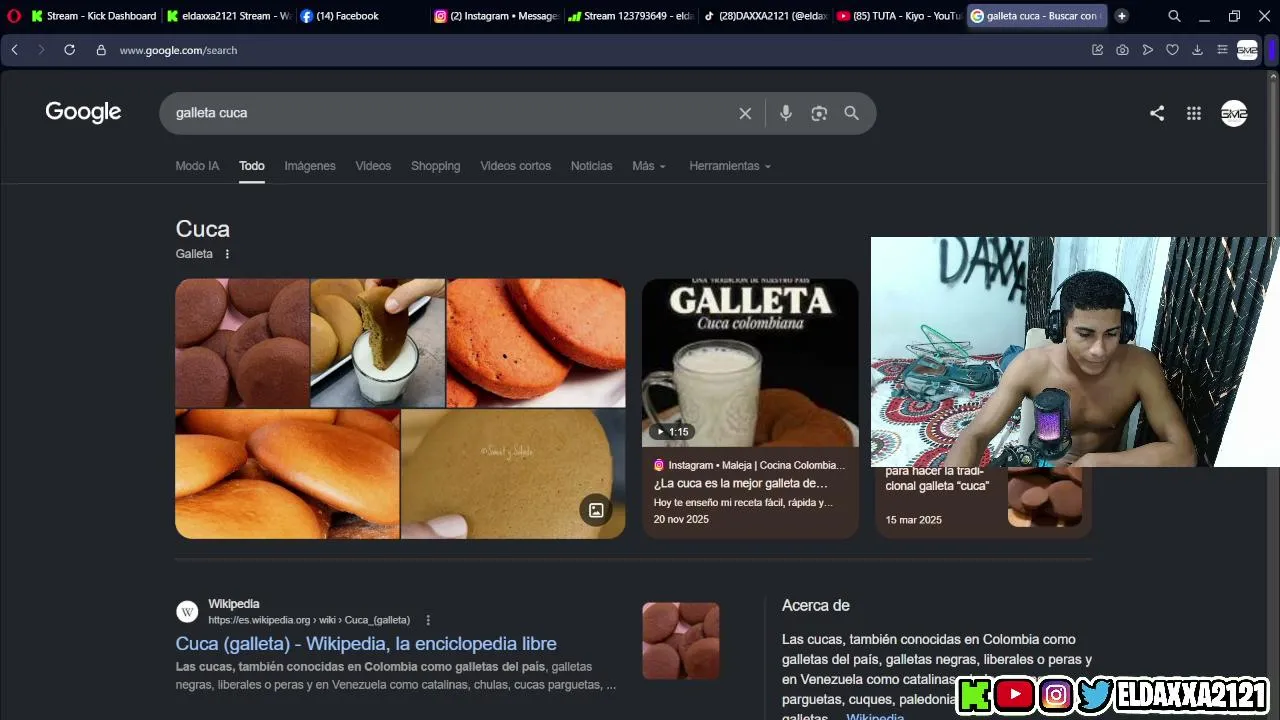
Task: Open more options beside the Galleta subtitle
Action: click(x=227, y=254)
